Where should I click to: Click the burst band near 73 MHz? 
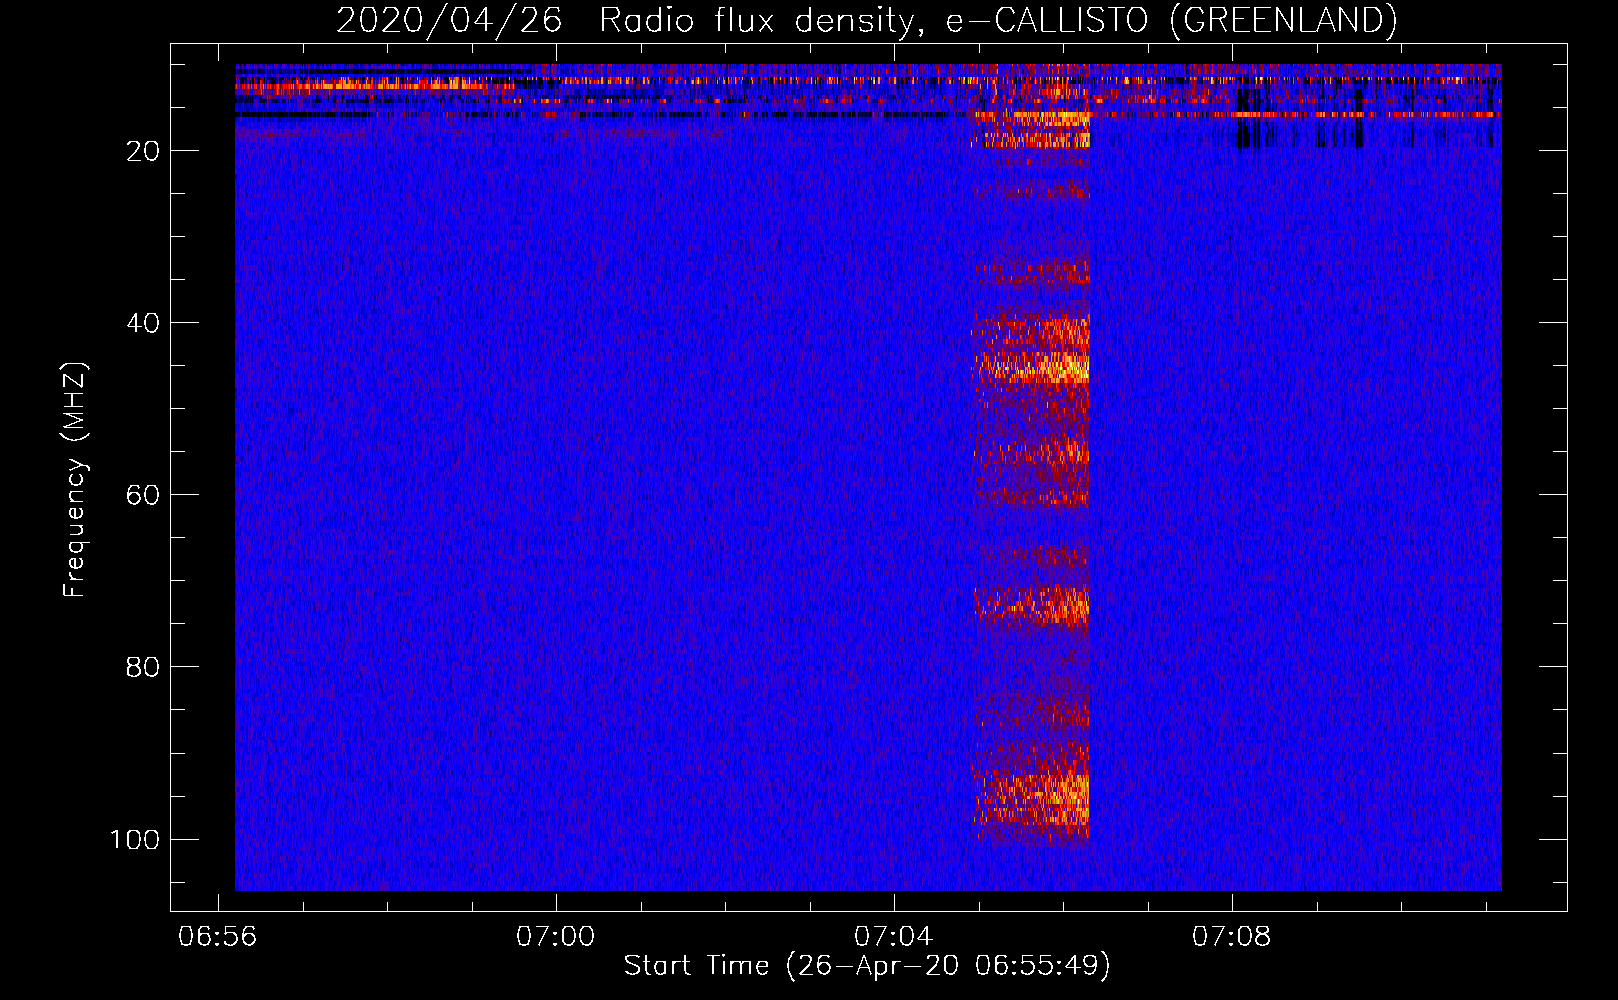pos(1031,605)
